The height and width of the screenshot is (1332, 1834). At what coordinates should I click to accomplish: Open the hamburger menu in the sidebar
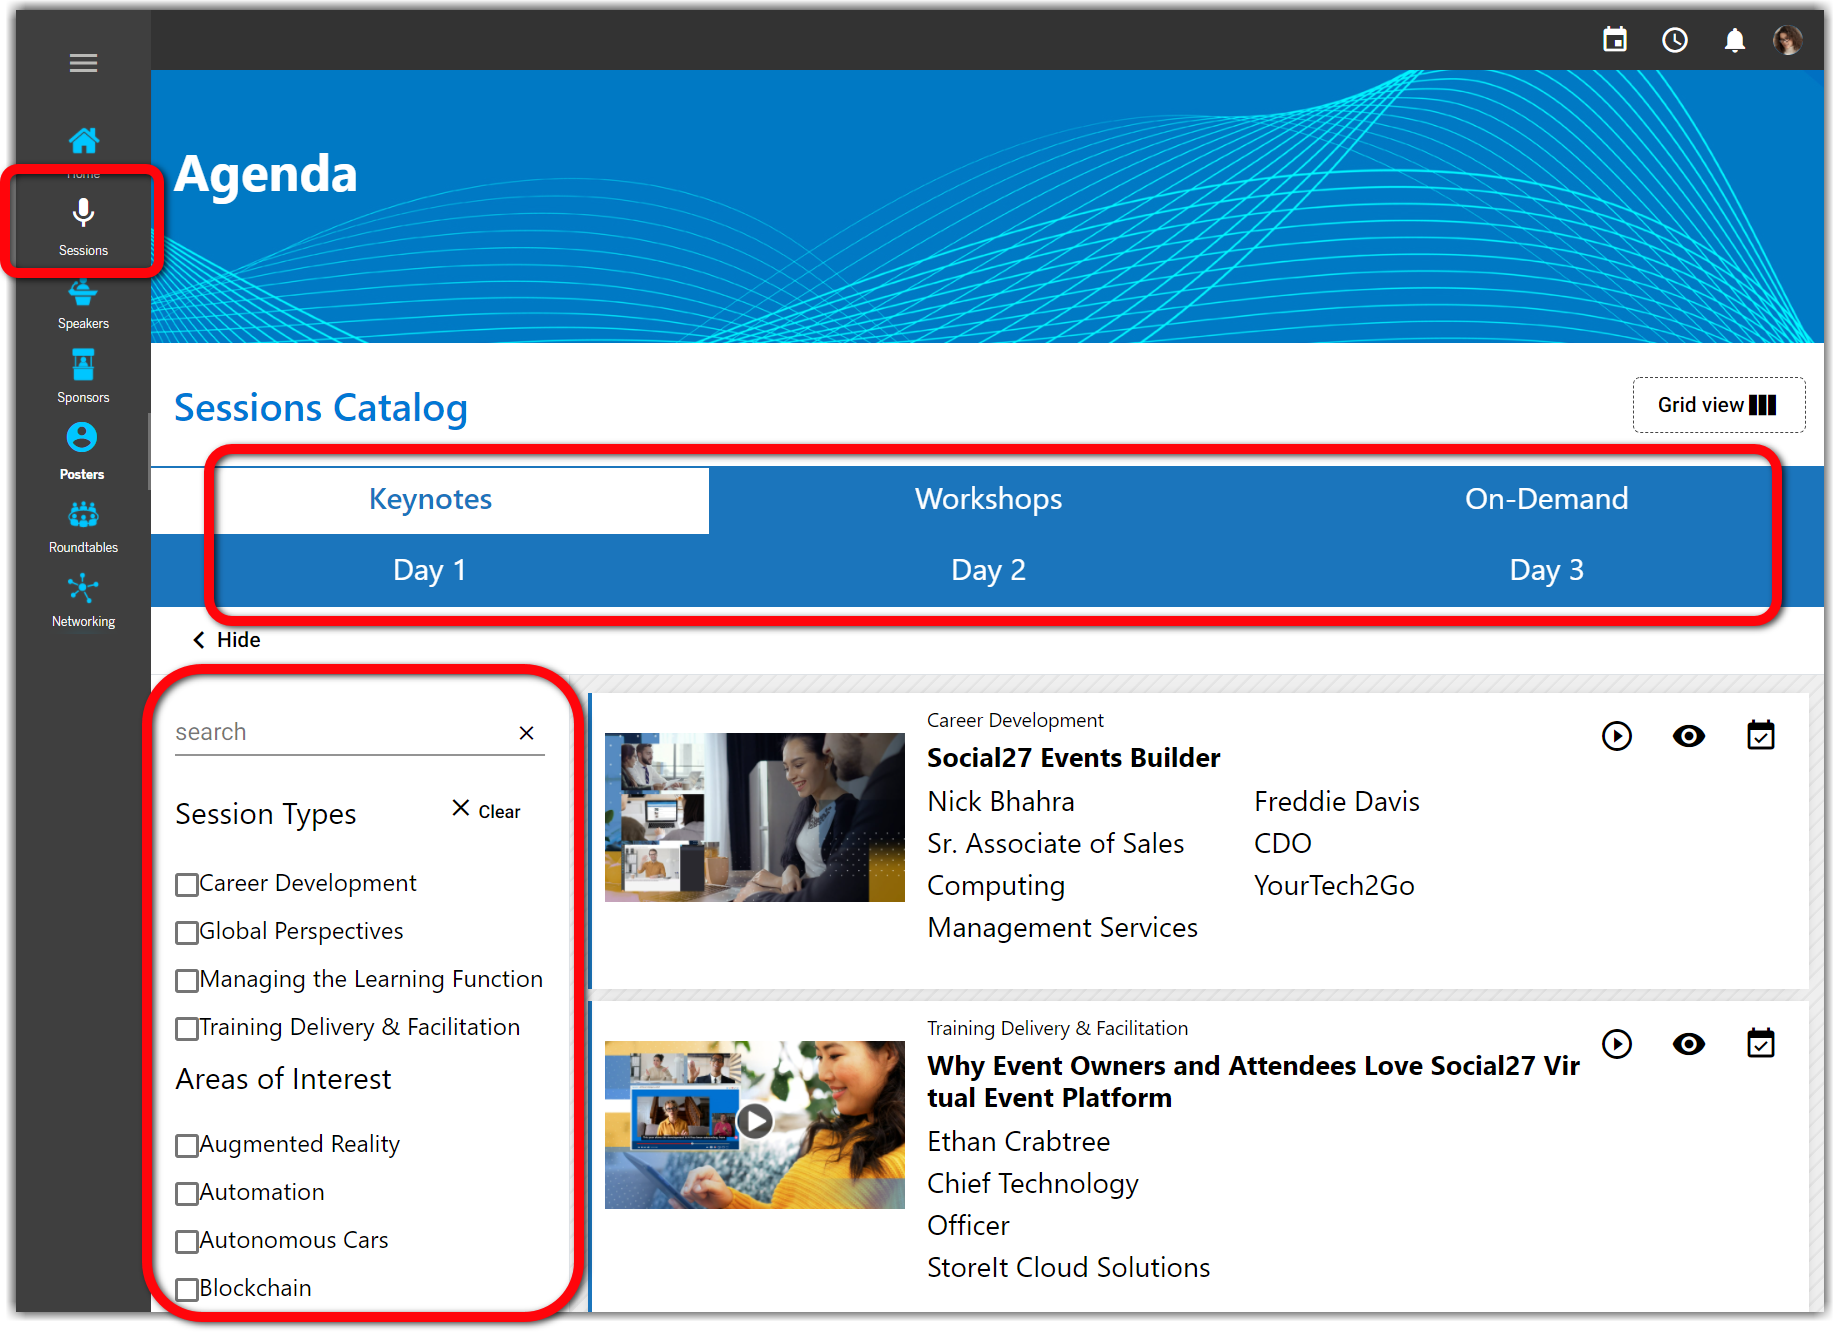point(83,63)
